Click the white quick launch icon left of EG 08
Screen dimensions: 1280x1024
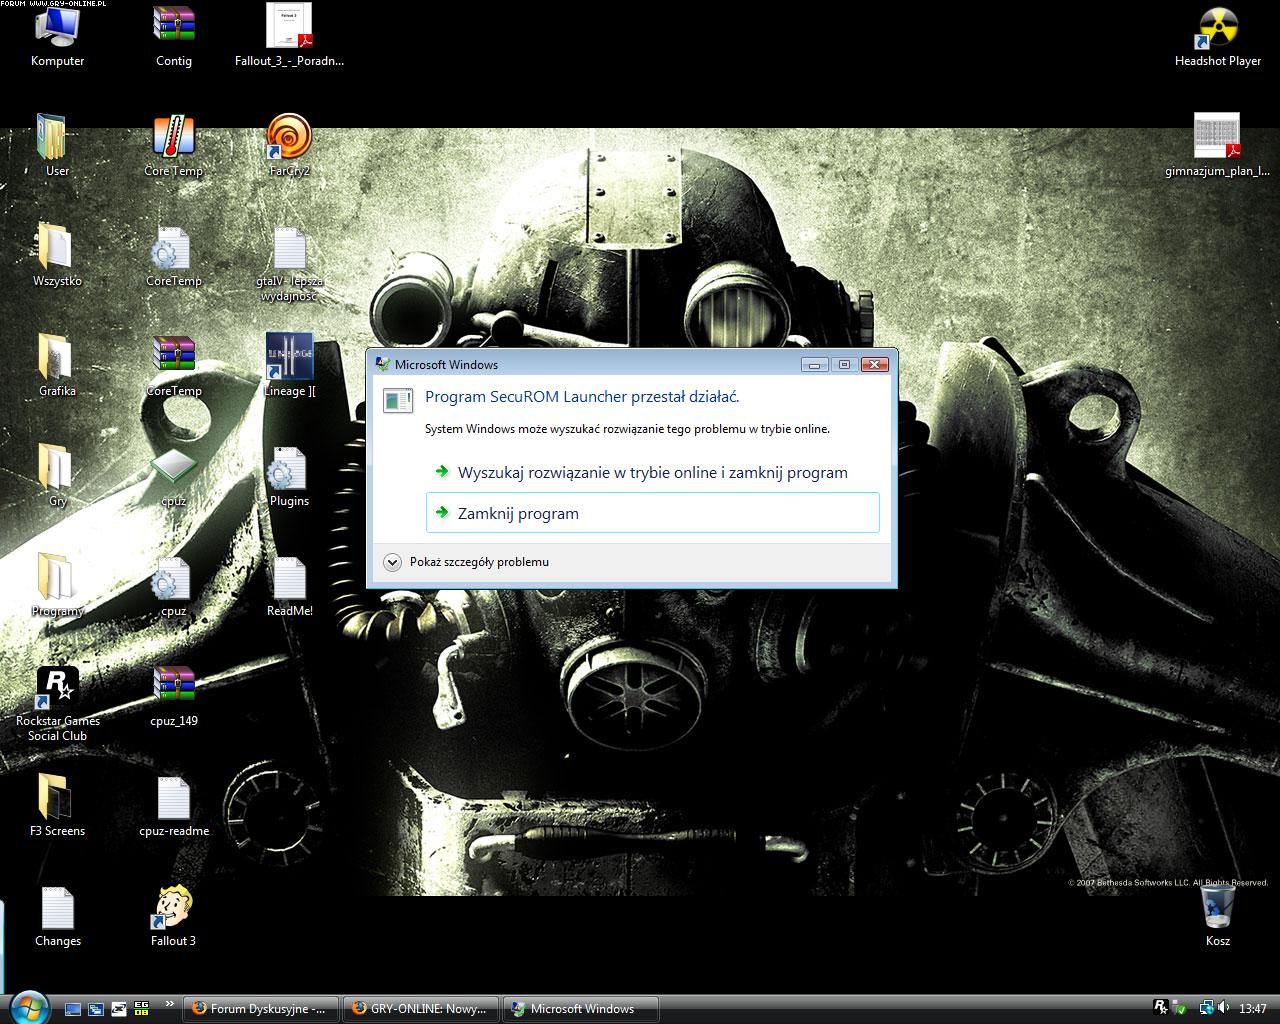(x=119, y=1009)
